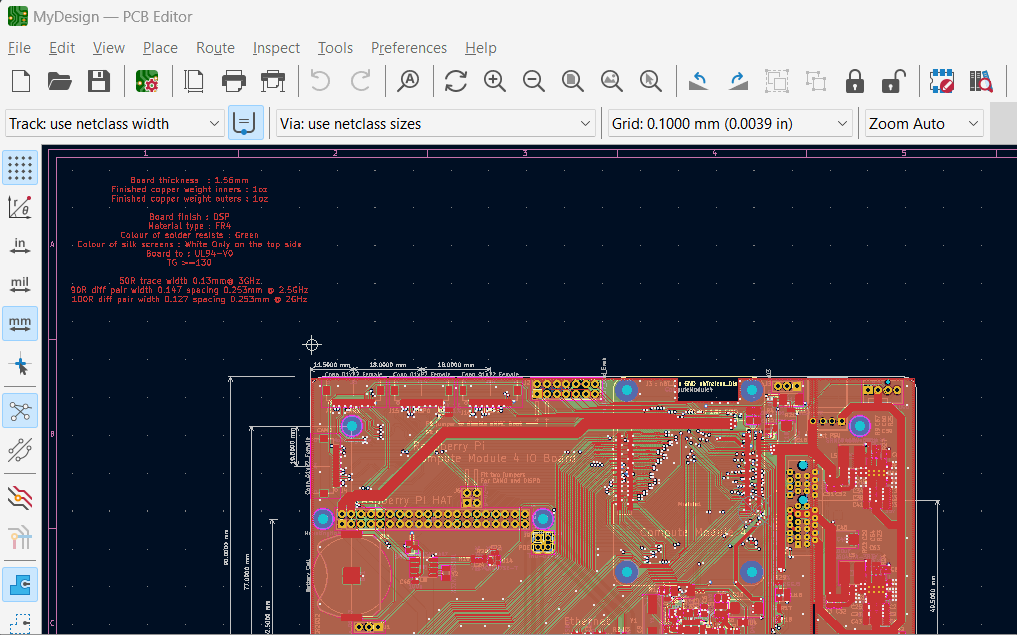
Task: Click the '50R trace width' note line
Action: (191, 281)
